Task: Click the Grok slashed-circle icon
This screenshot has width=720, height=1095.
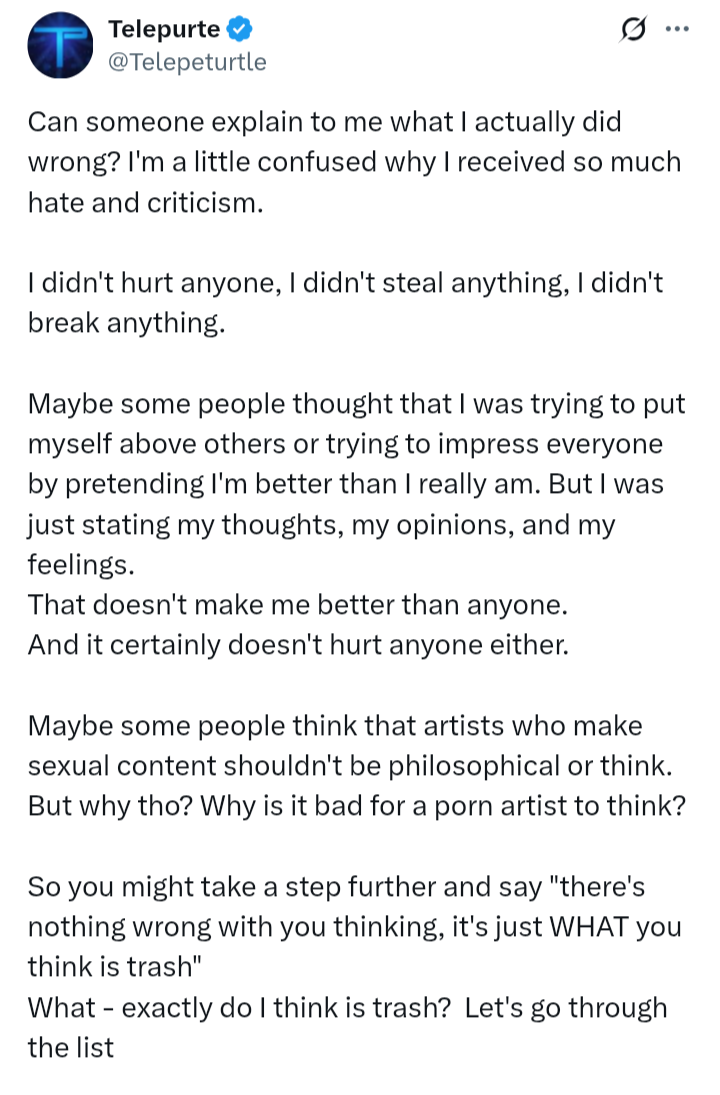Action: pos(633,30)
